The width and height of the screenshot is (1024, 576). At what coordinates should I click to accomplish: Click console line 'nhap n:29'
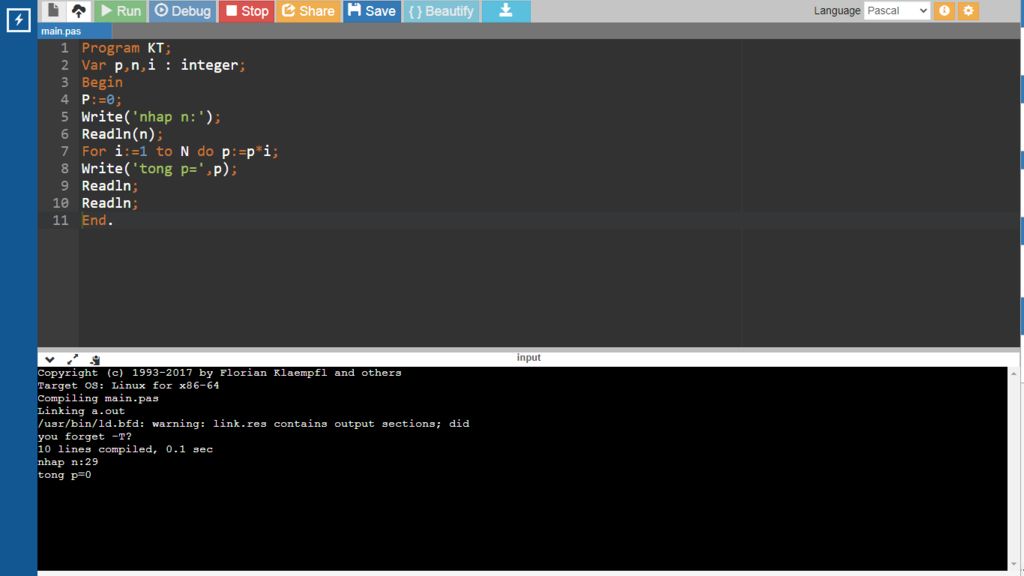coord(67,462)
